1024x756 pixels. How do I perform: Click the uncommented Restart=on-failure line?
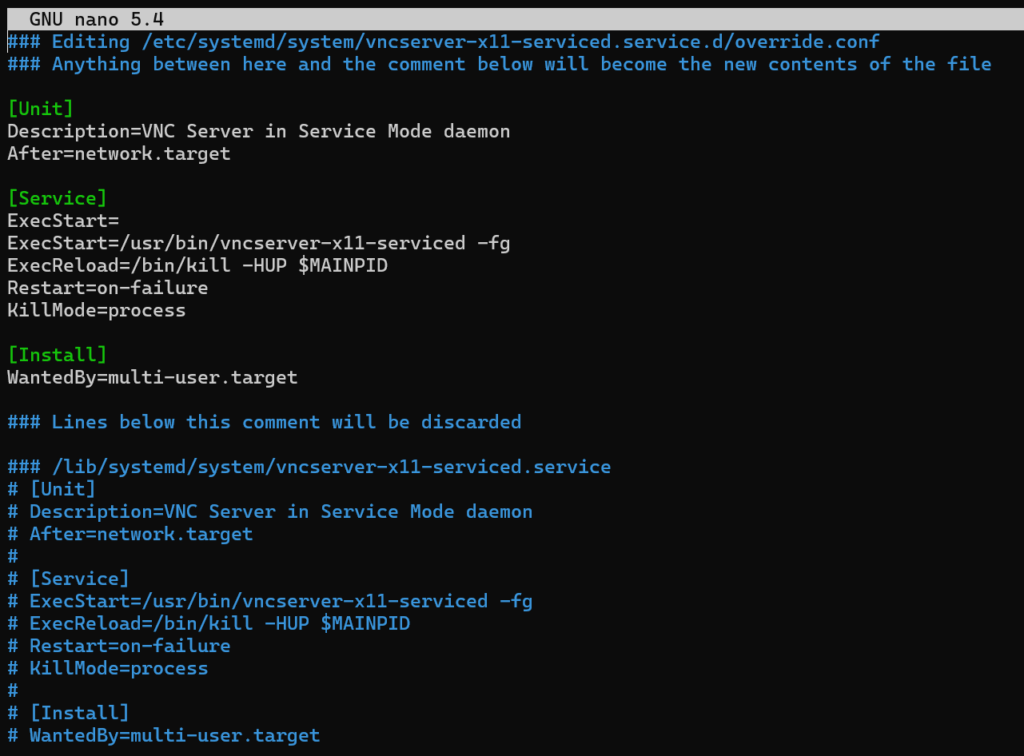coord(108,287)
